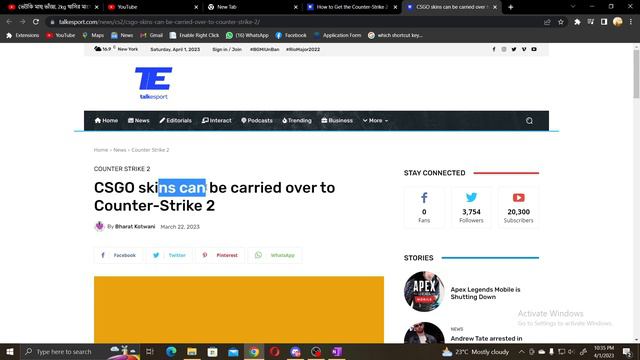Image resolution: width=640 pixels, height=360 pixels.
Task: Bookmark this page with the star icon
Action: click(561, 22)
